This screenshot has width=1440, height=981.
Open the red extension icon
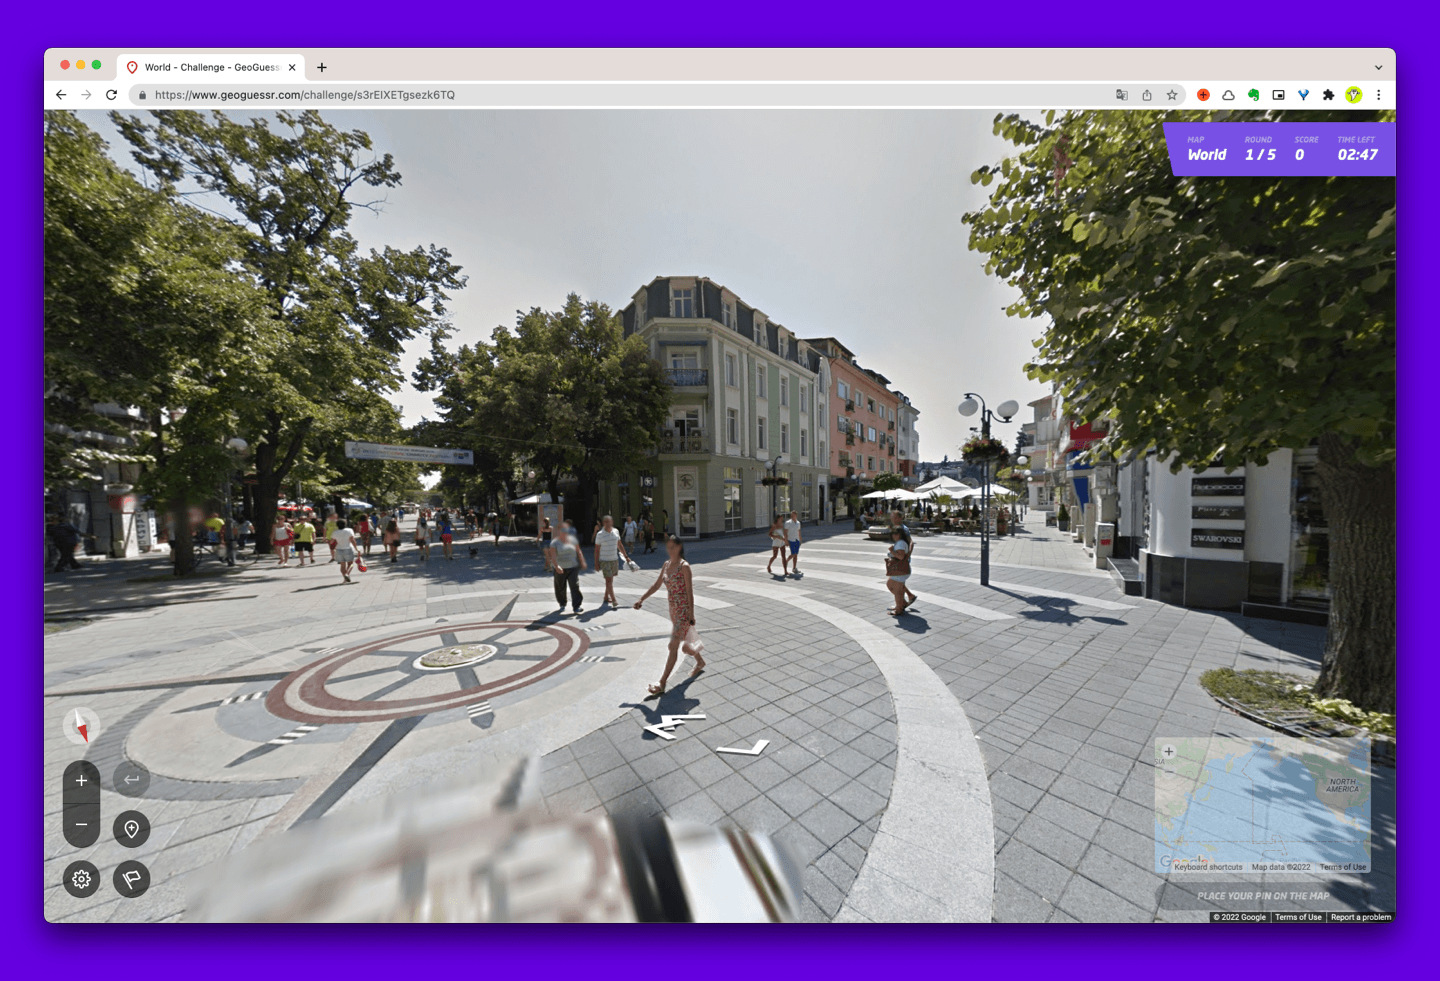coord(1203,95)
